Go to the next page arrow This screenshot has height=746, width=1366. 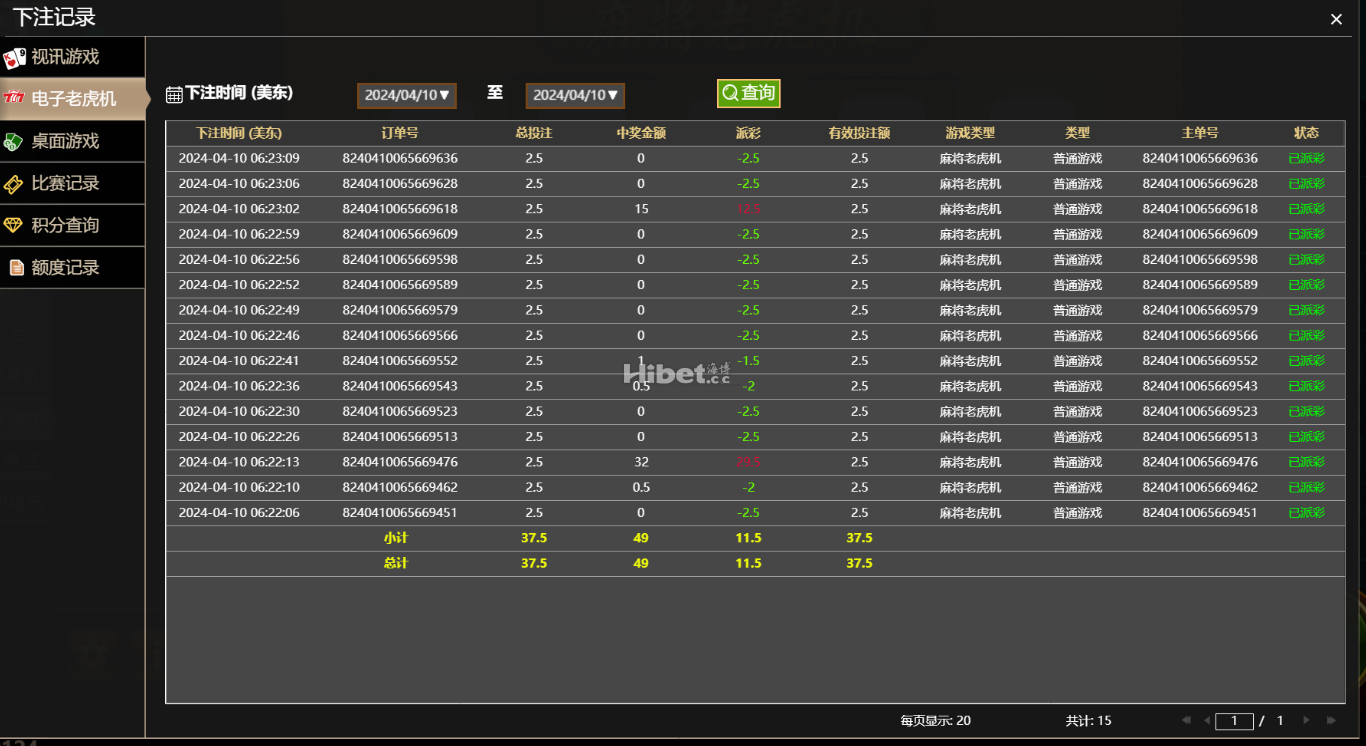tap(1307, 720)
